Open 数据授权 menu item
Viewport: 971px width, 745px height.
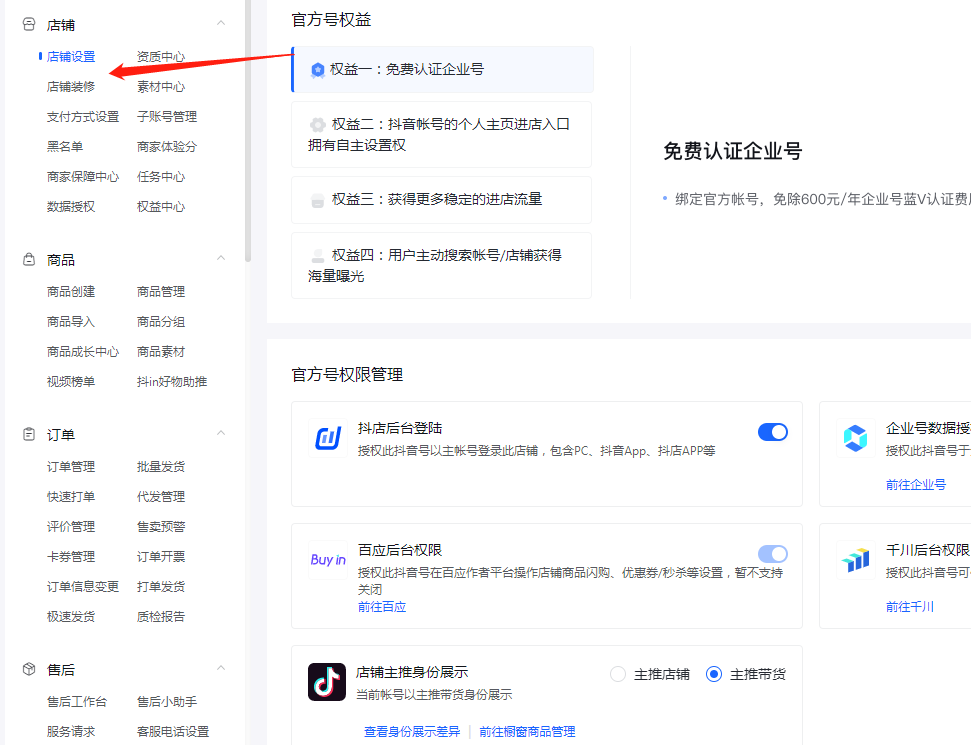(71, 206)
